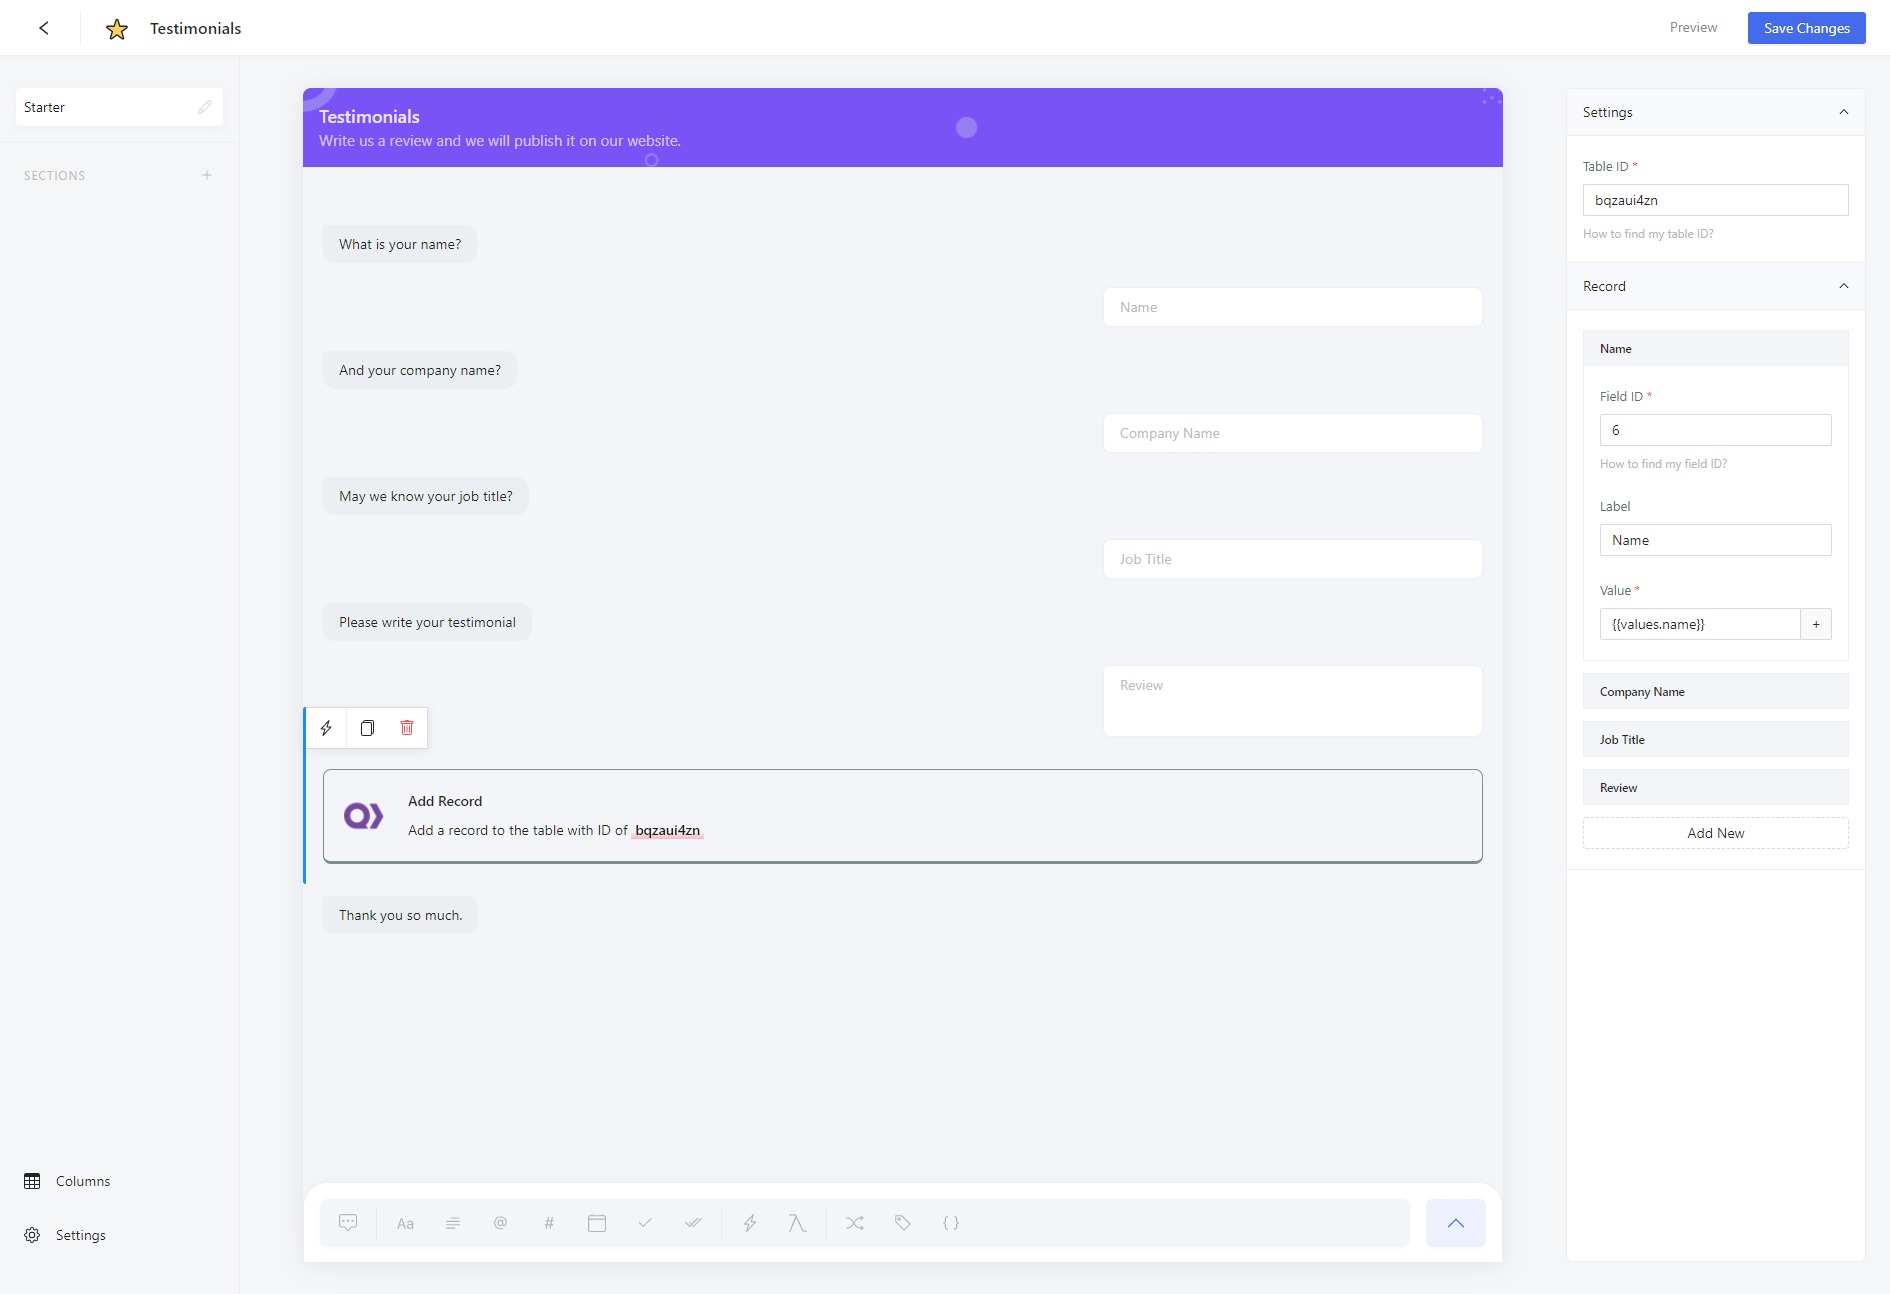Insert a chat message block from bottom toolbar
The height and width of the screenshot is (1294, 1890).
click(348, 1223)
